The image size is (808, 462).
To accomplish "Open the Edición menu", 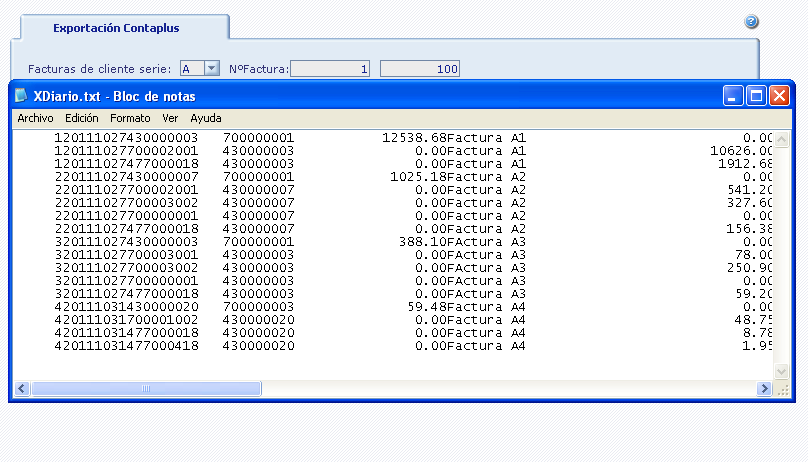I will (x=81, y=118).
